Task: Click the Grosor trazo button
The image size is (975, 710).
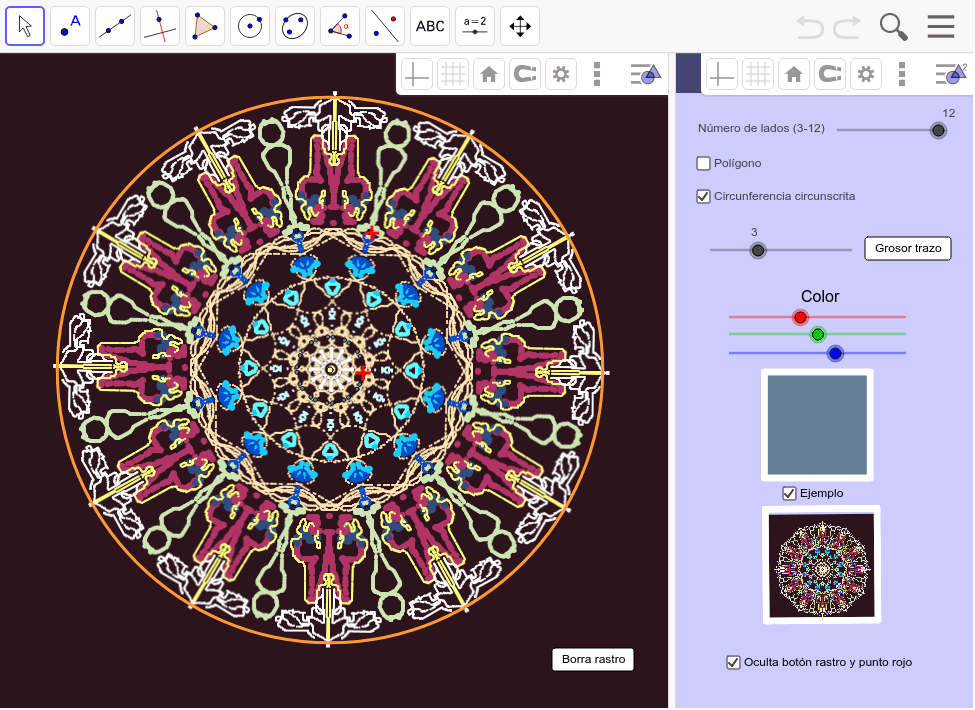Action: click(x=908, y=248)
